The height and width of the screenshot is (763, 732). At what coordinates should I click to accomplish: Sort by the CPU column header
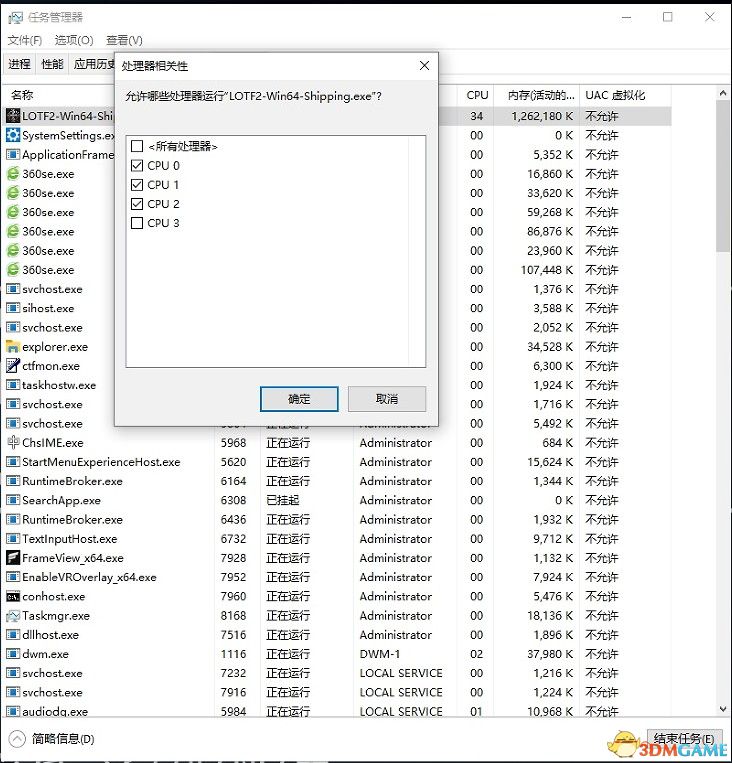click(476, 95)
